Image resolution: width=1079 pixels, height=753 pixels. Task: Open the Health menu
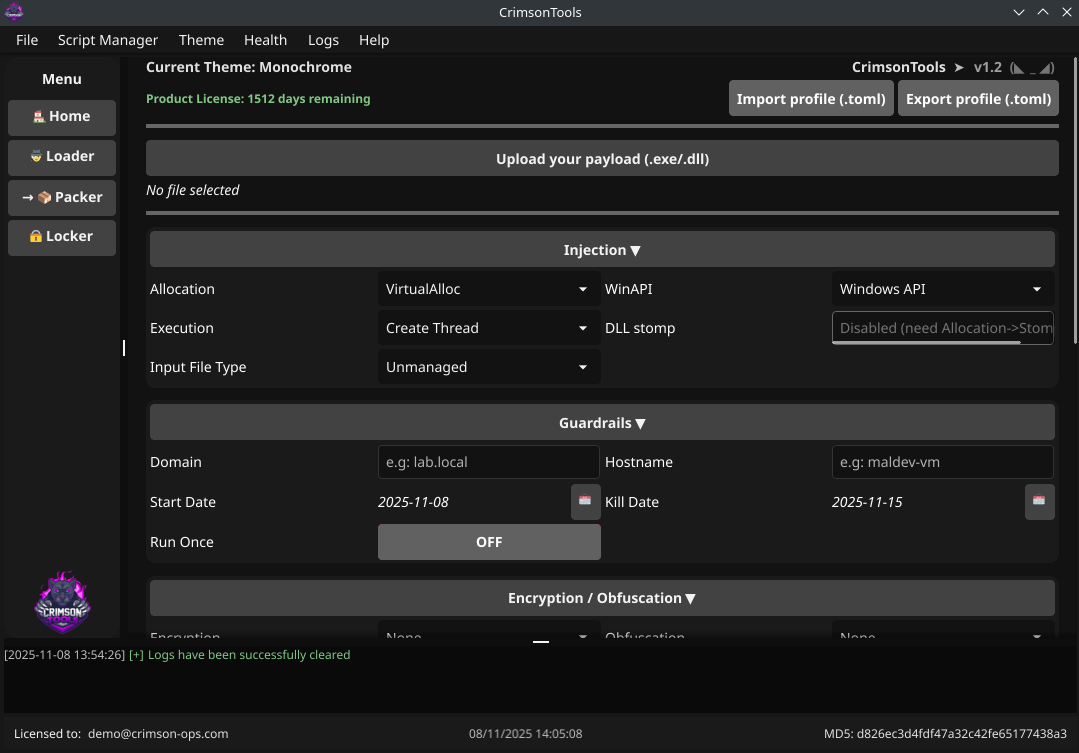coord(265,40)
